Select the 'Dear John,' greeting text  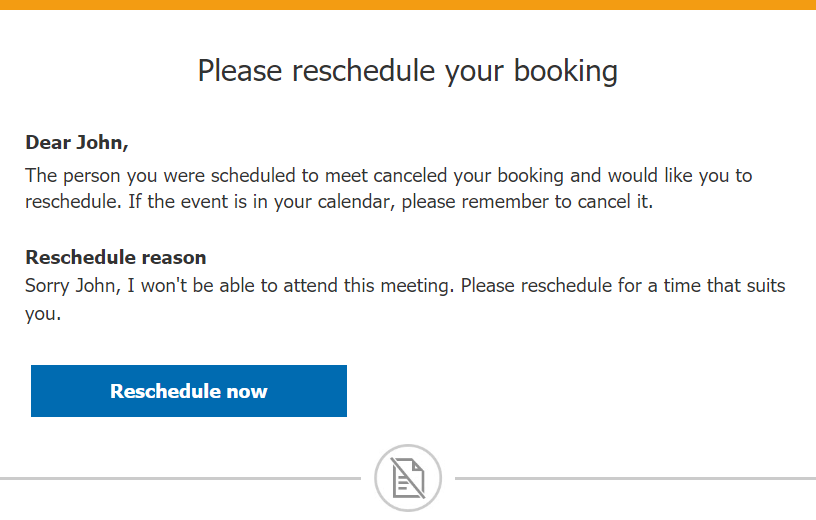click(77, 142)
